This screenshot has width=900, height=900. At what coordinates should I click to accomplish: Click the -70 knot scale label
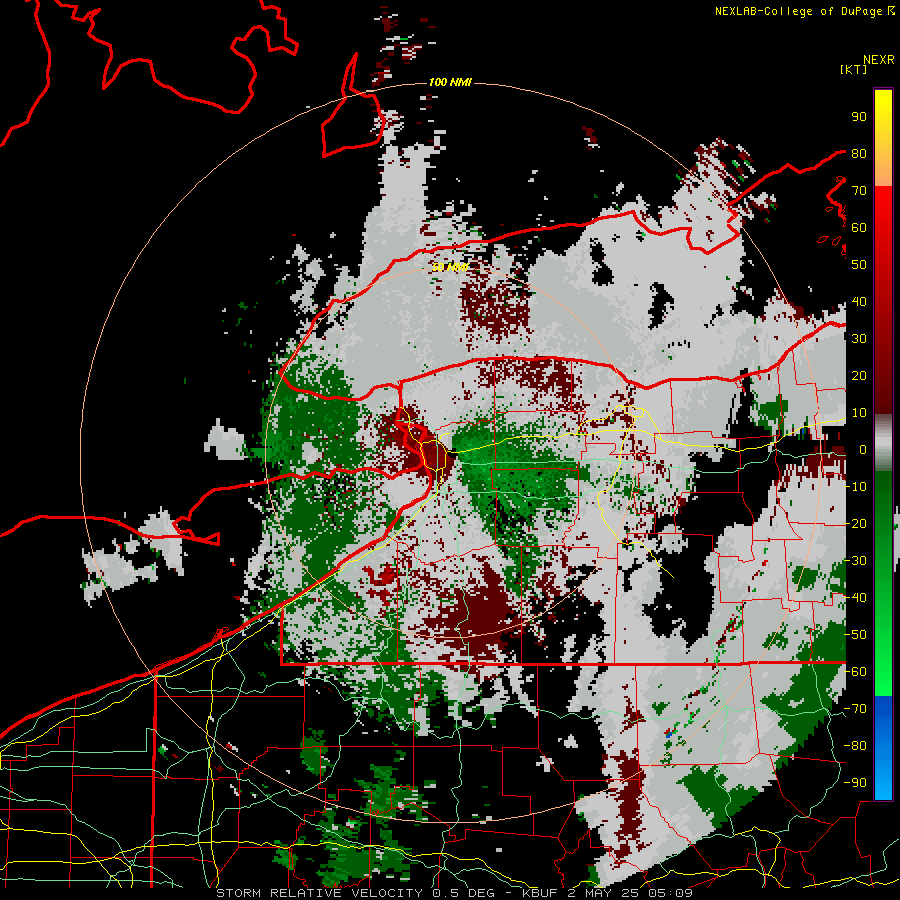[x=856, y=709]
